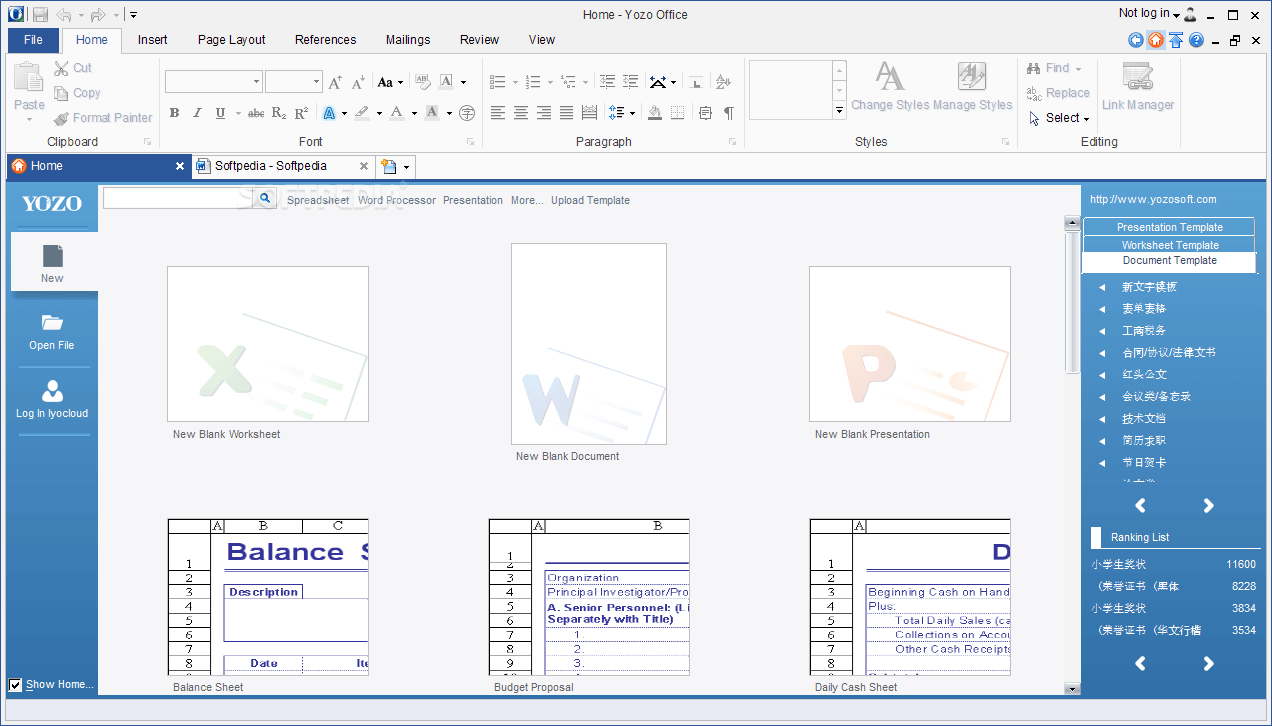
Task: Click the Superscript icon
Action: pyautogui.click(x=301, y=113)
